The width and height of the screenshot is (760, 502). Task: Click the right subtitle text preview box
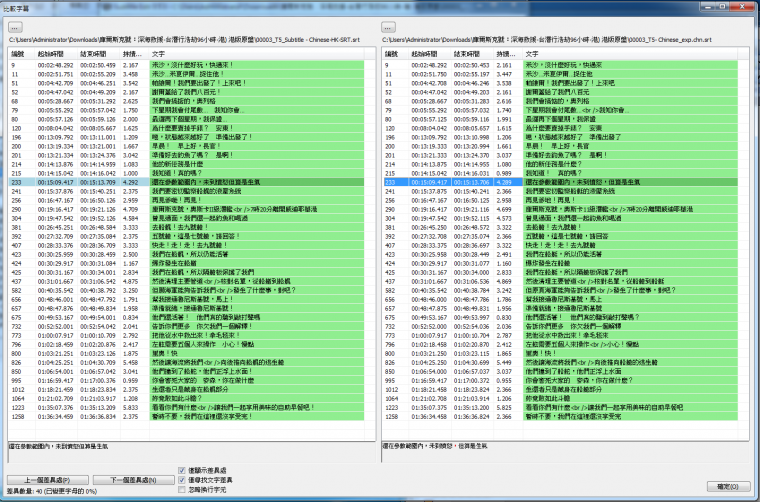coord(565,452)
